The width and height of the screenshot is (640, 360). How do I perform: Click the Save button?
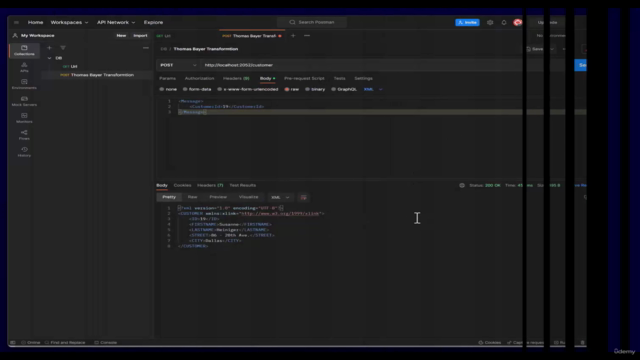536,49
